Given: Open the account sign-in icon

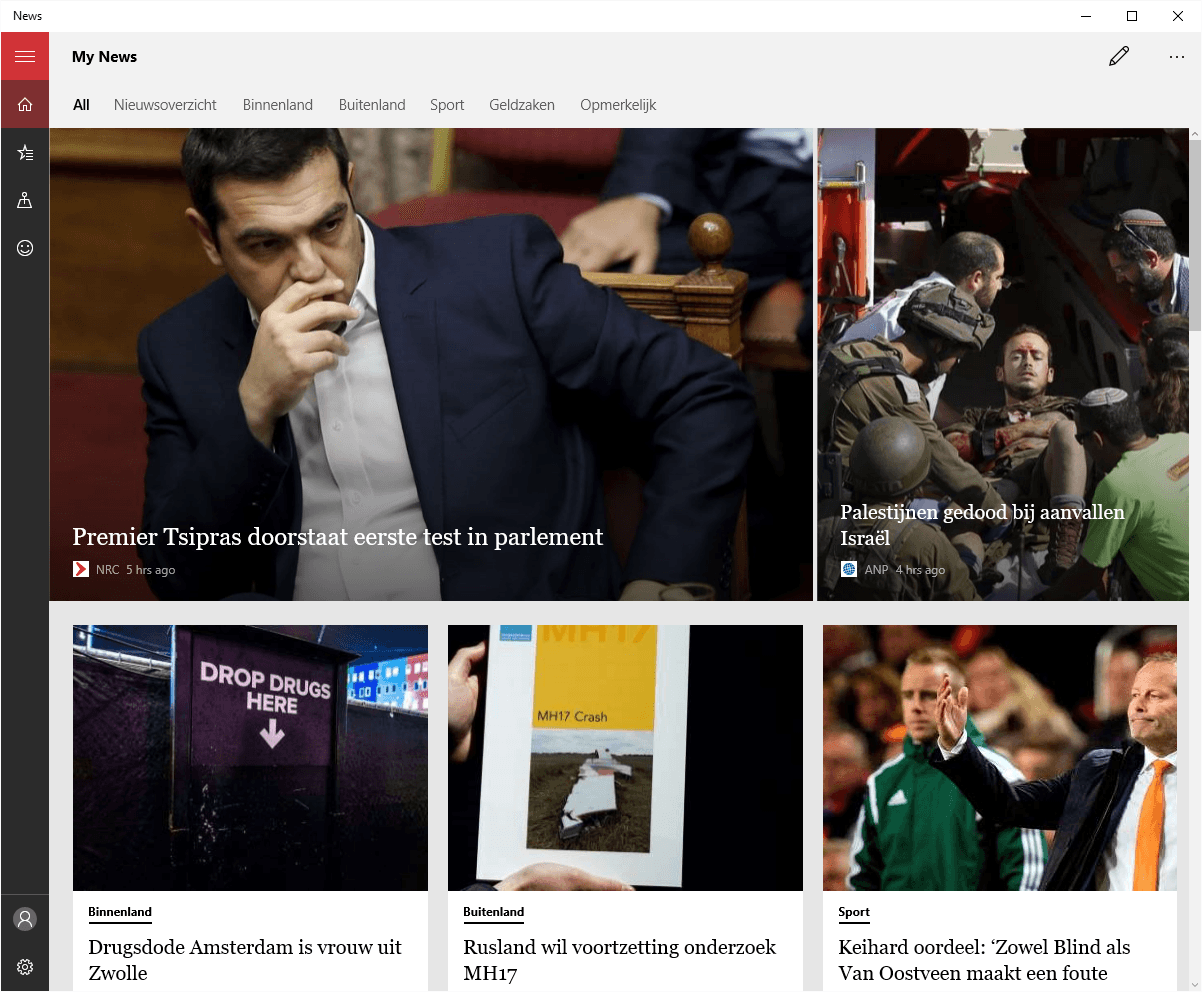Looking at the screenshot, I should click(x=24, y=918).
